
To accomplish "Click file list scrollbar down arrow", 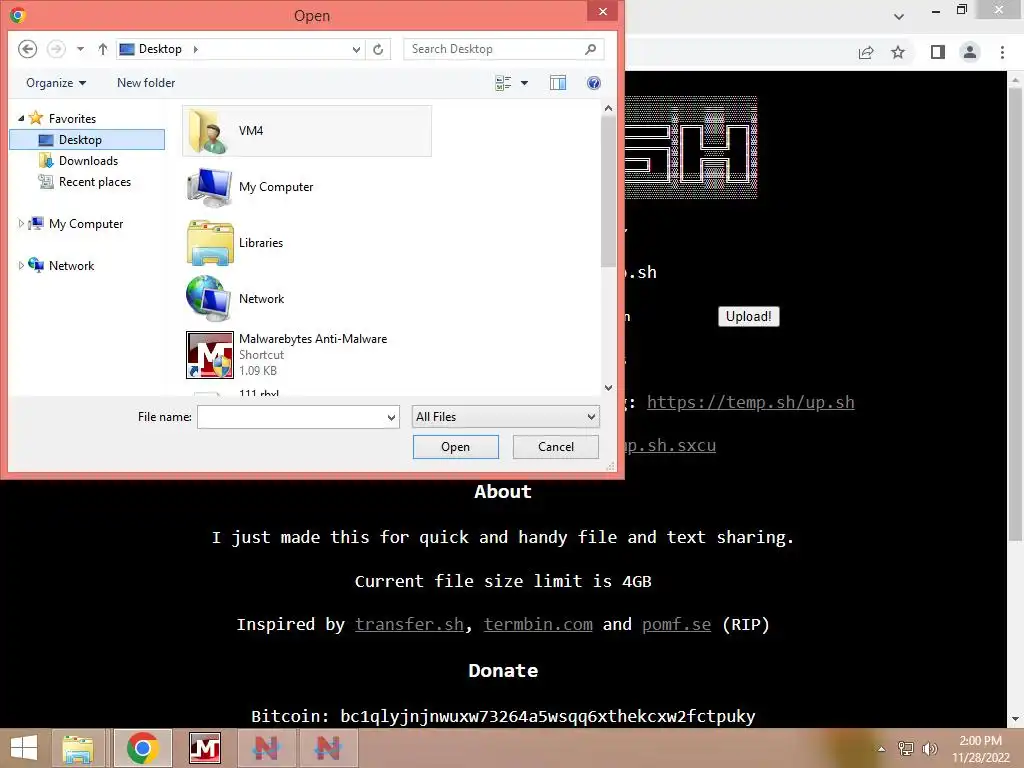I will click(x=609, y=387).
